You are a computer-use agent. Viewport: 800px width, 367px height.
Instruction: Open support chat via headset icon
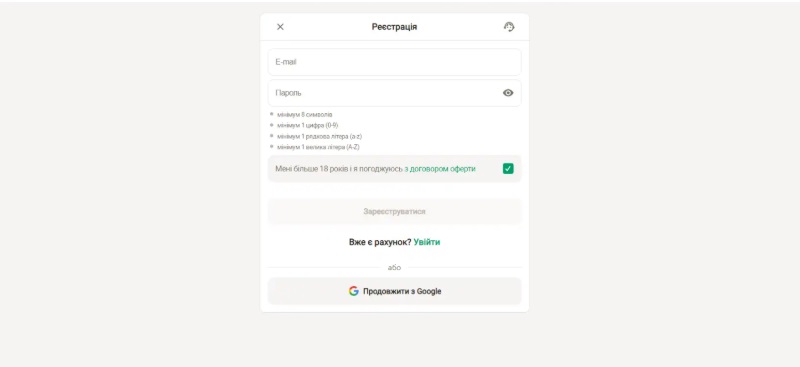[509, 27]
